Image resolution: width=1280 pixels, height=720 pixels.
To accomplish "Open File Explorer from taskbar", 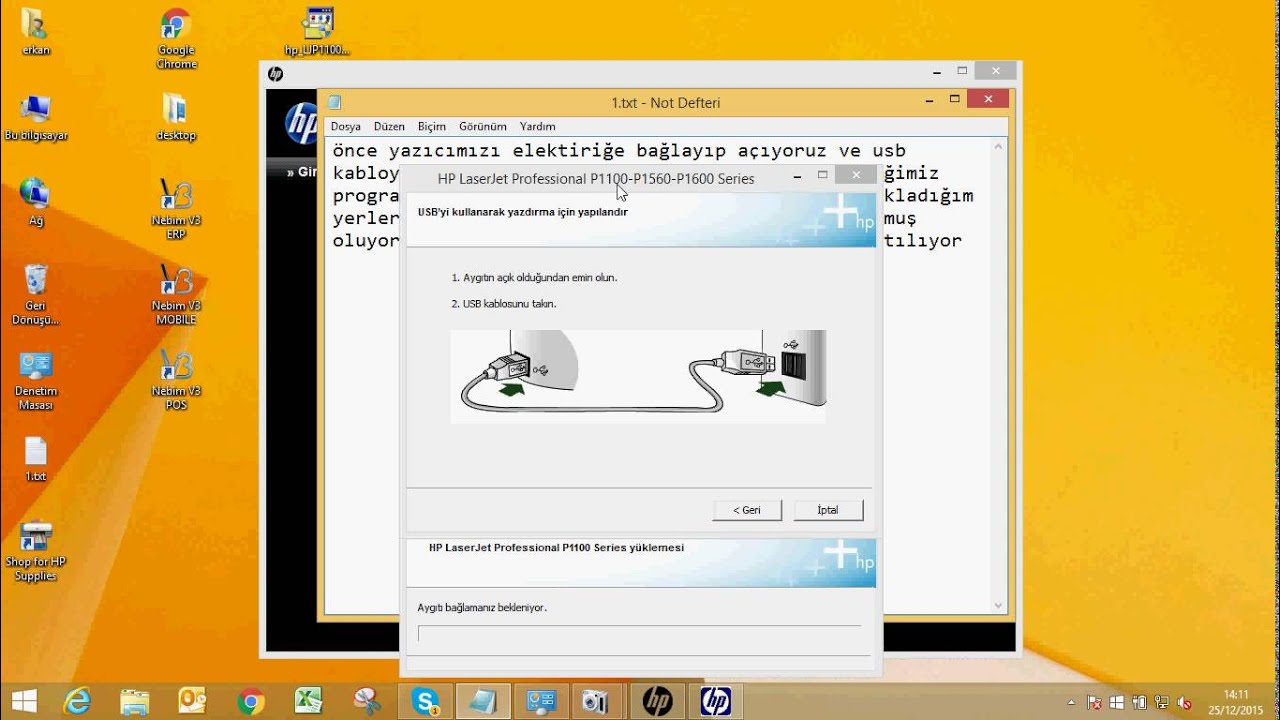I will [134, 701].
